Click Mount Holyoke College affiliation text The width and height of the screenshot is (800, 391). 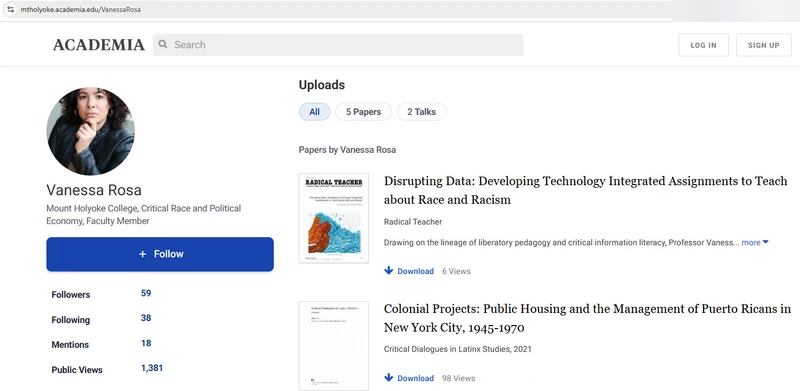coord(143,214)
